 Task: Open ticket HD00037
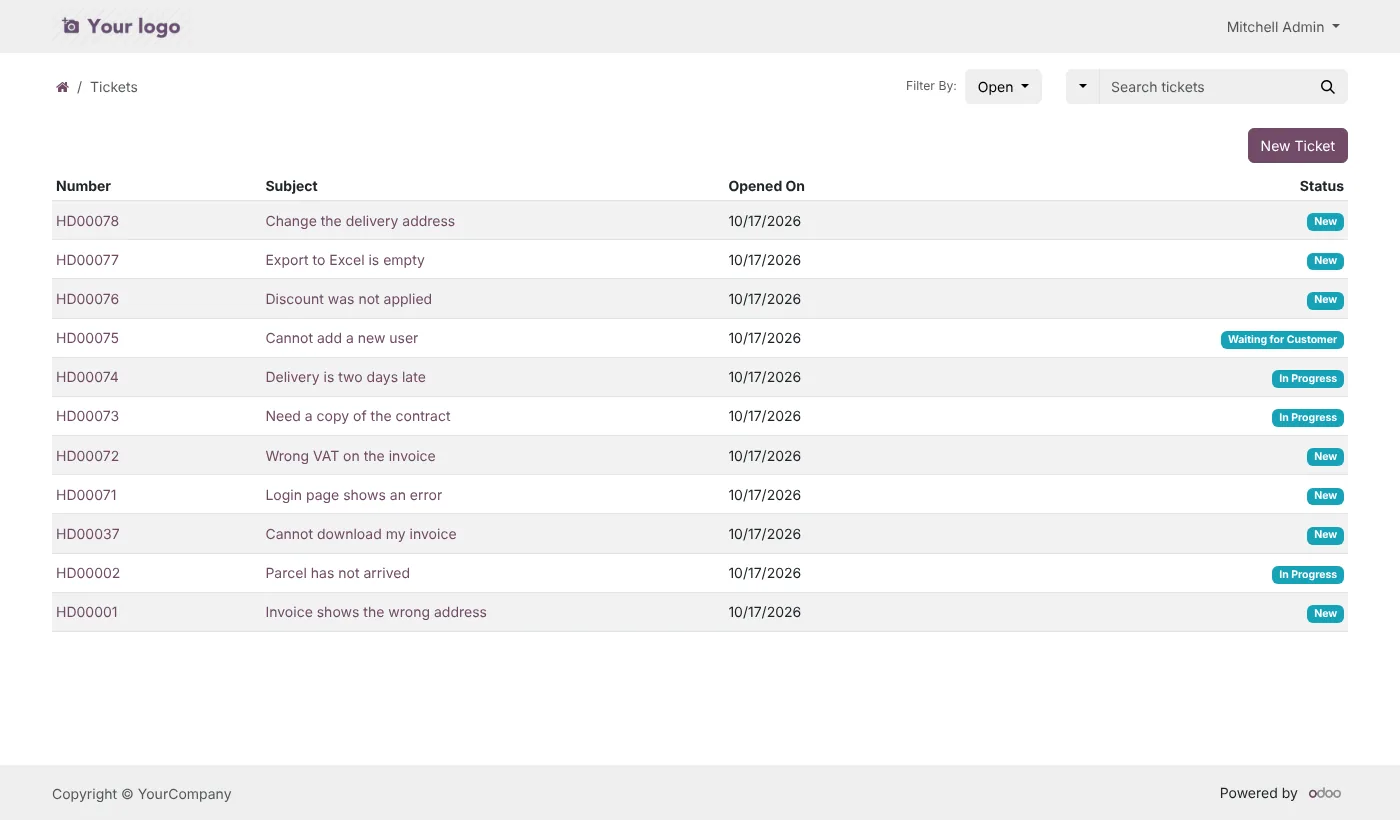pos(87,534)
